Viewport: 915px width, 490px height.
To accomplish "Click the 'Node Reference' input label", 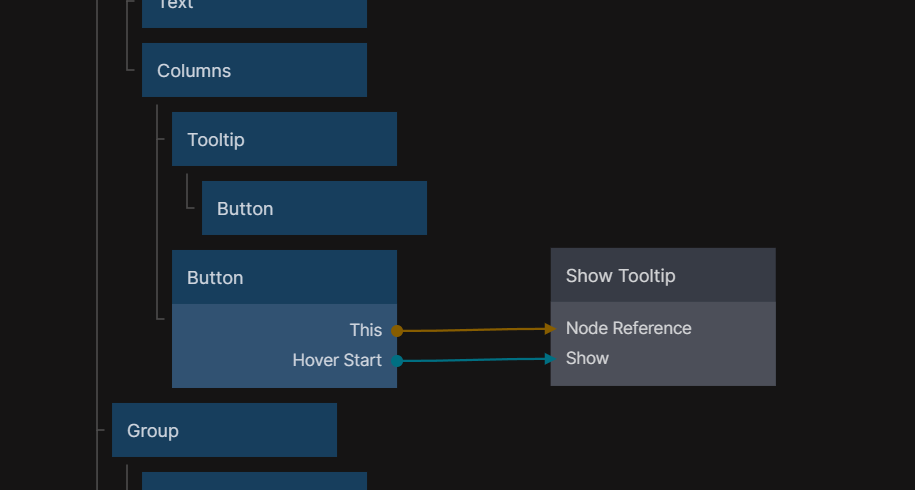I will 628,328.
